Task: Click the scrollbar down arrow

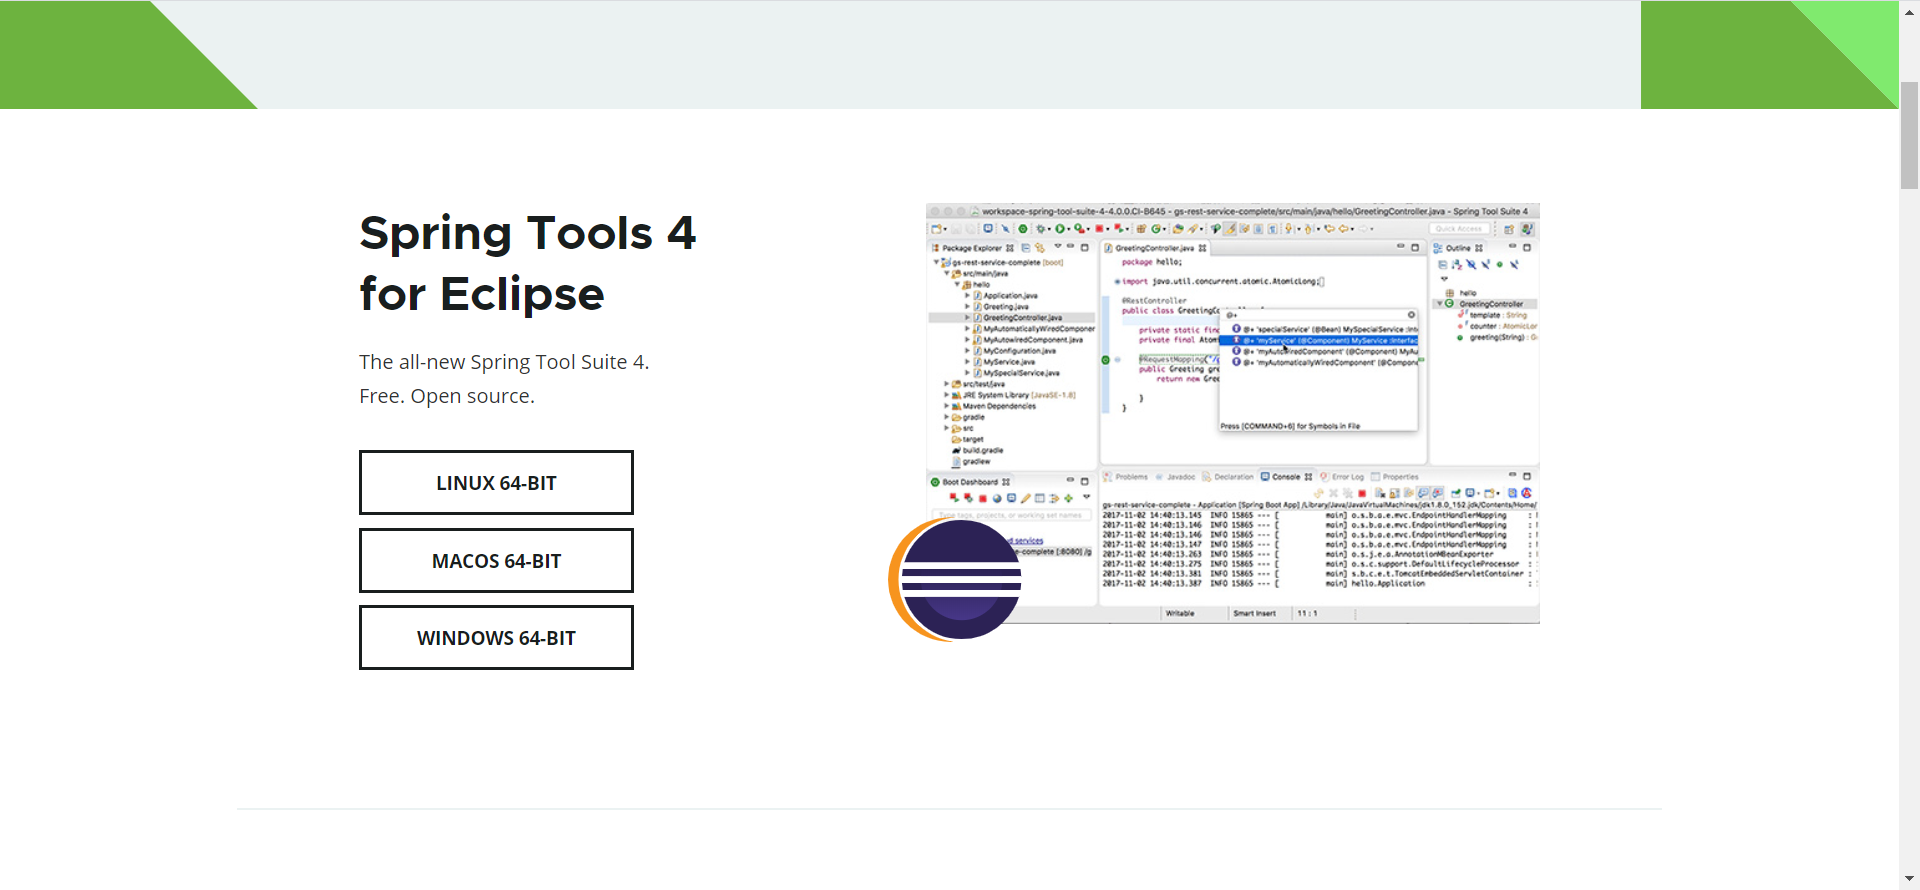Action: click(x=1909, y=879)
